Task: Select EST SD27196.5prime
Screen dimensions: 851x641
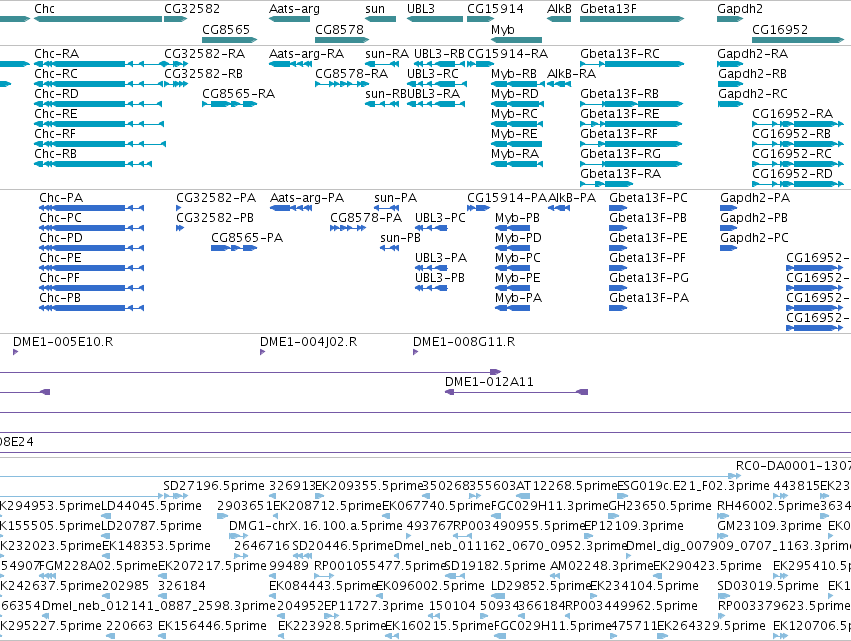Action: (x=176, y=496)
